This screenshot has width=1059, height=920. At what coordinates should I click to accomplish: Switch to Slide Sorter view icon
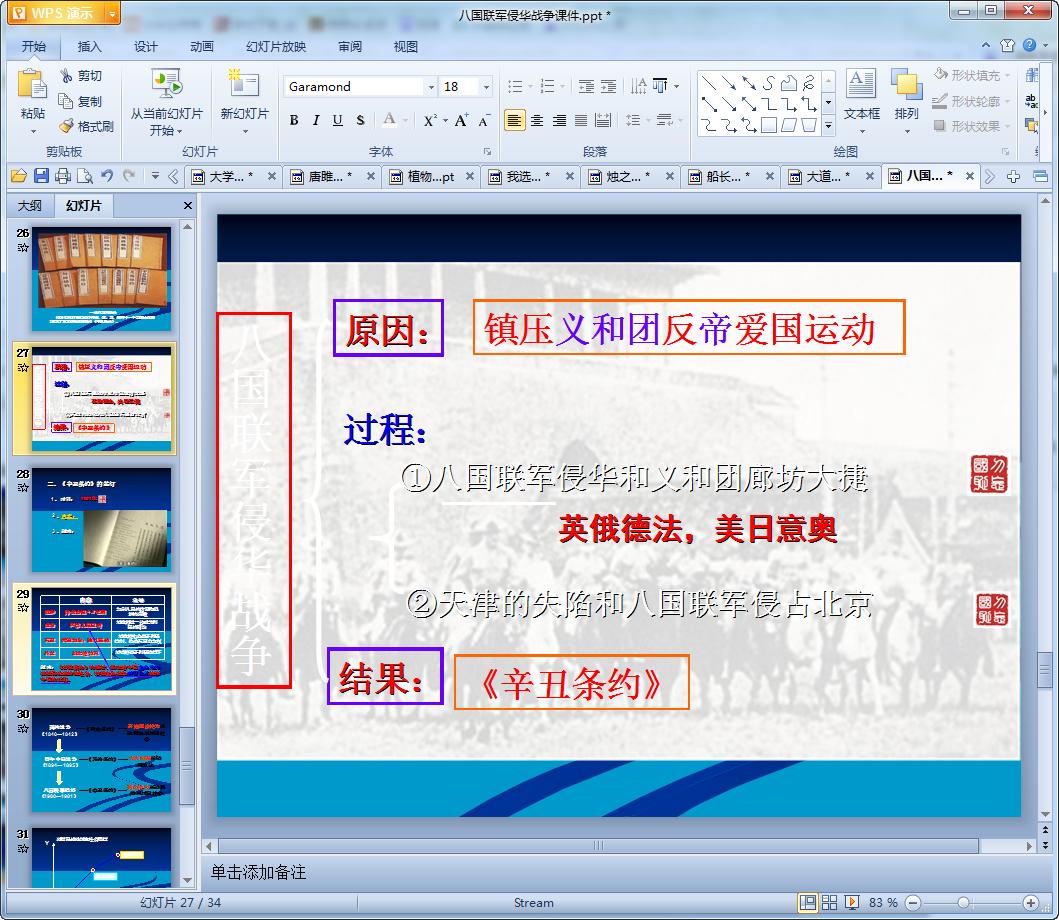(829, 902)
